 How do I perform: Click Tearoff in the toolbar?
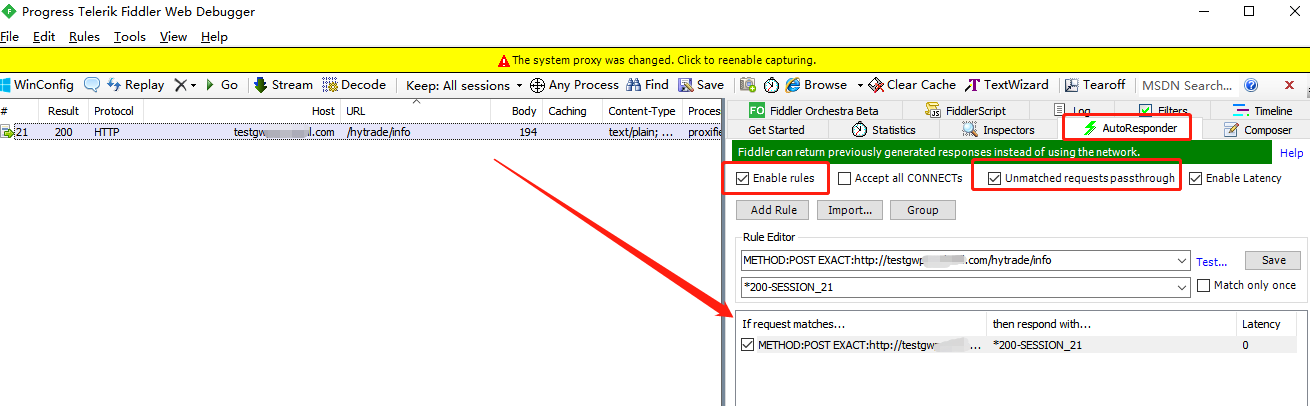tap(1095, 85)
